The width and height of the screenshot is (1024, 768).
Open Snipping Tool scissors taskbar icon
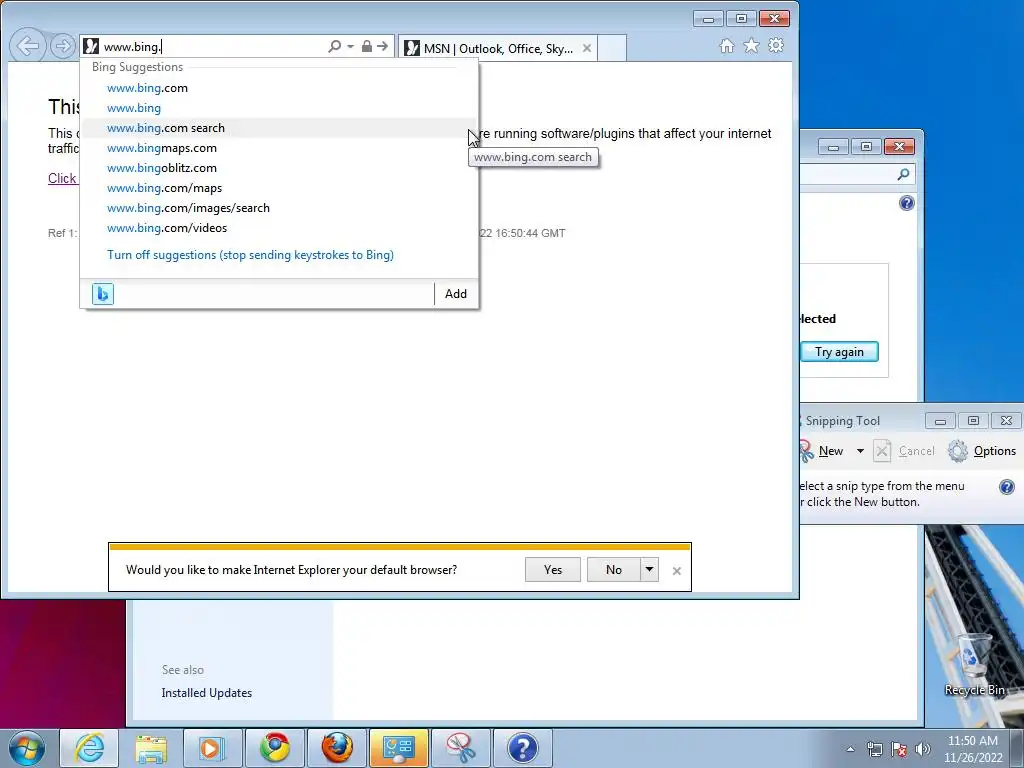(460, 748)
